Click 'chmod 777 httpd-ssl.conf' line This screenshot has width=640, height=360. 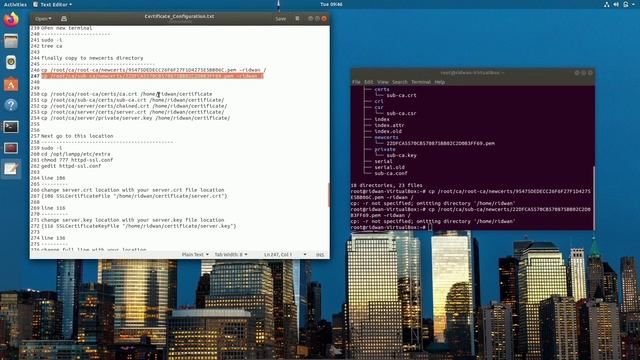tap(77, 160)
